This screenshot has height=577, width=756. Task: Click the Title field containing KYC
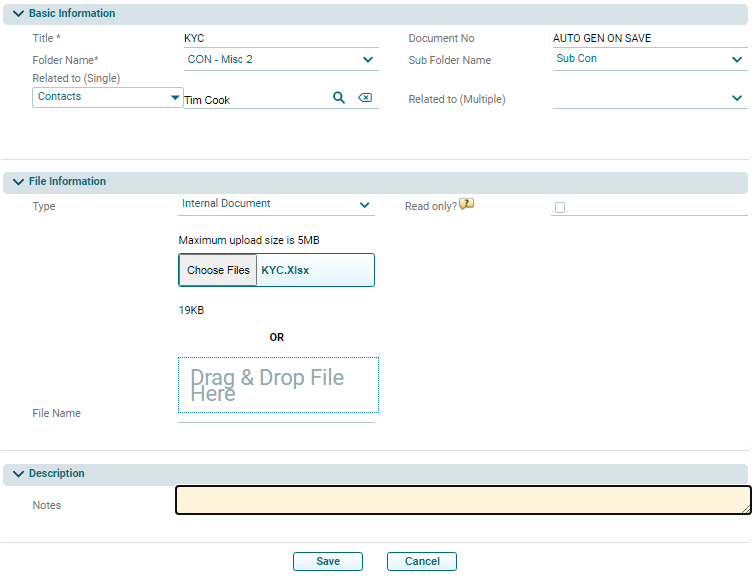coord(280,38)
